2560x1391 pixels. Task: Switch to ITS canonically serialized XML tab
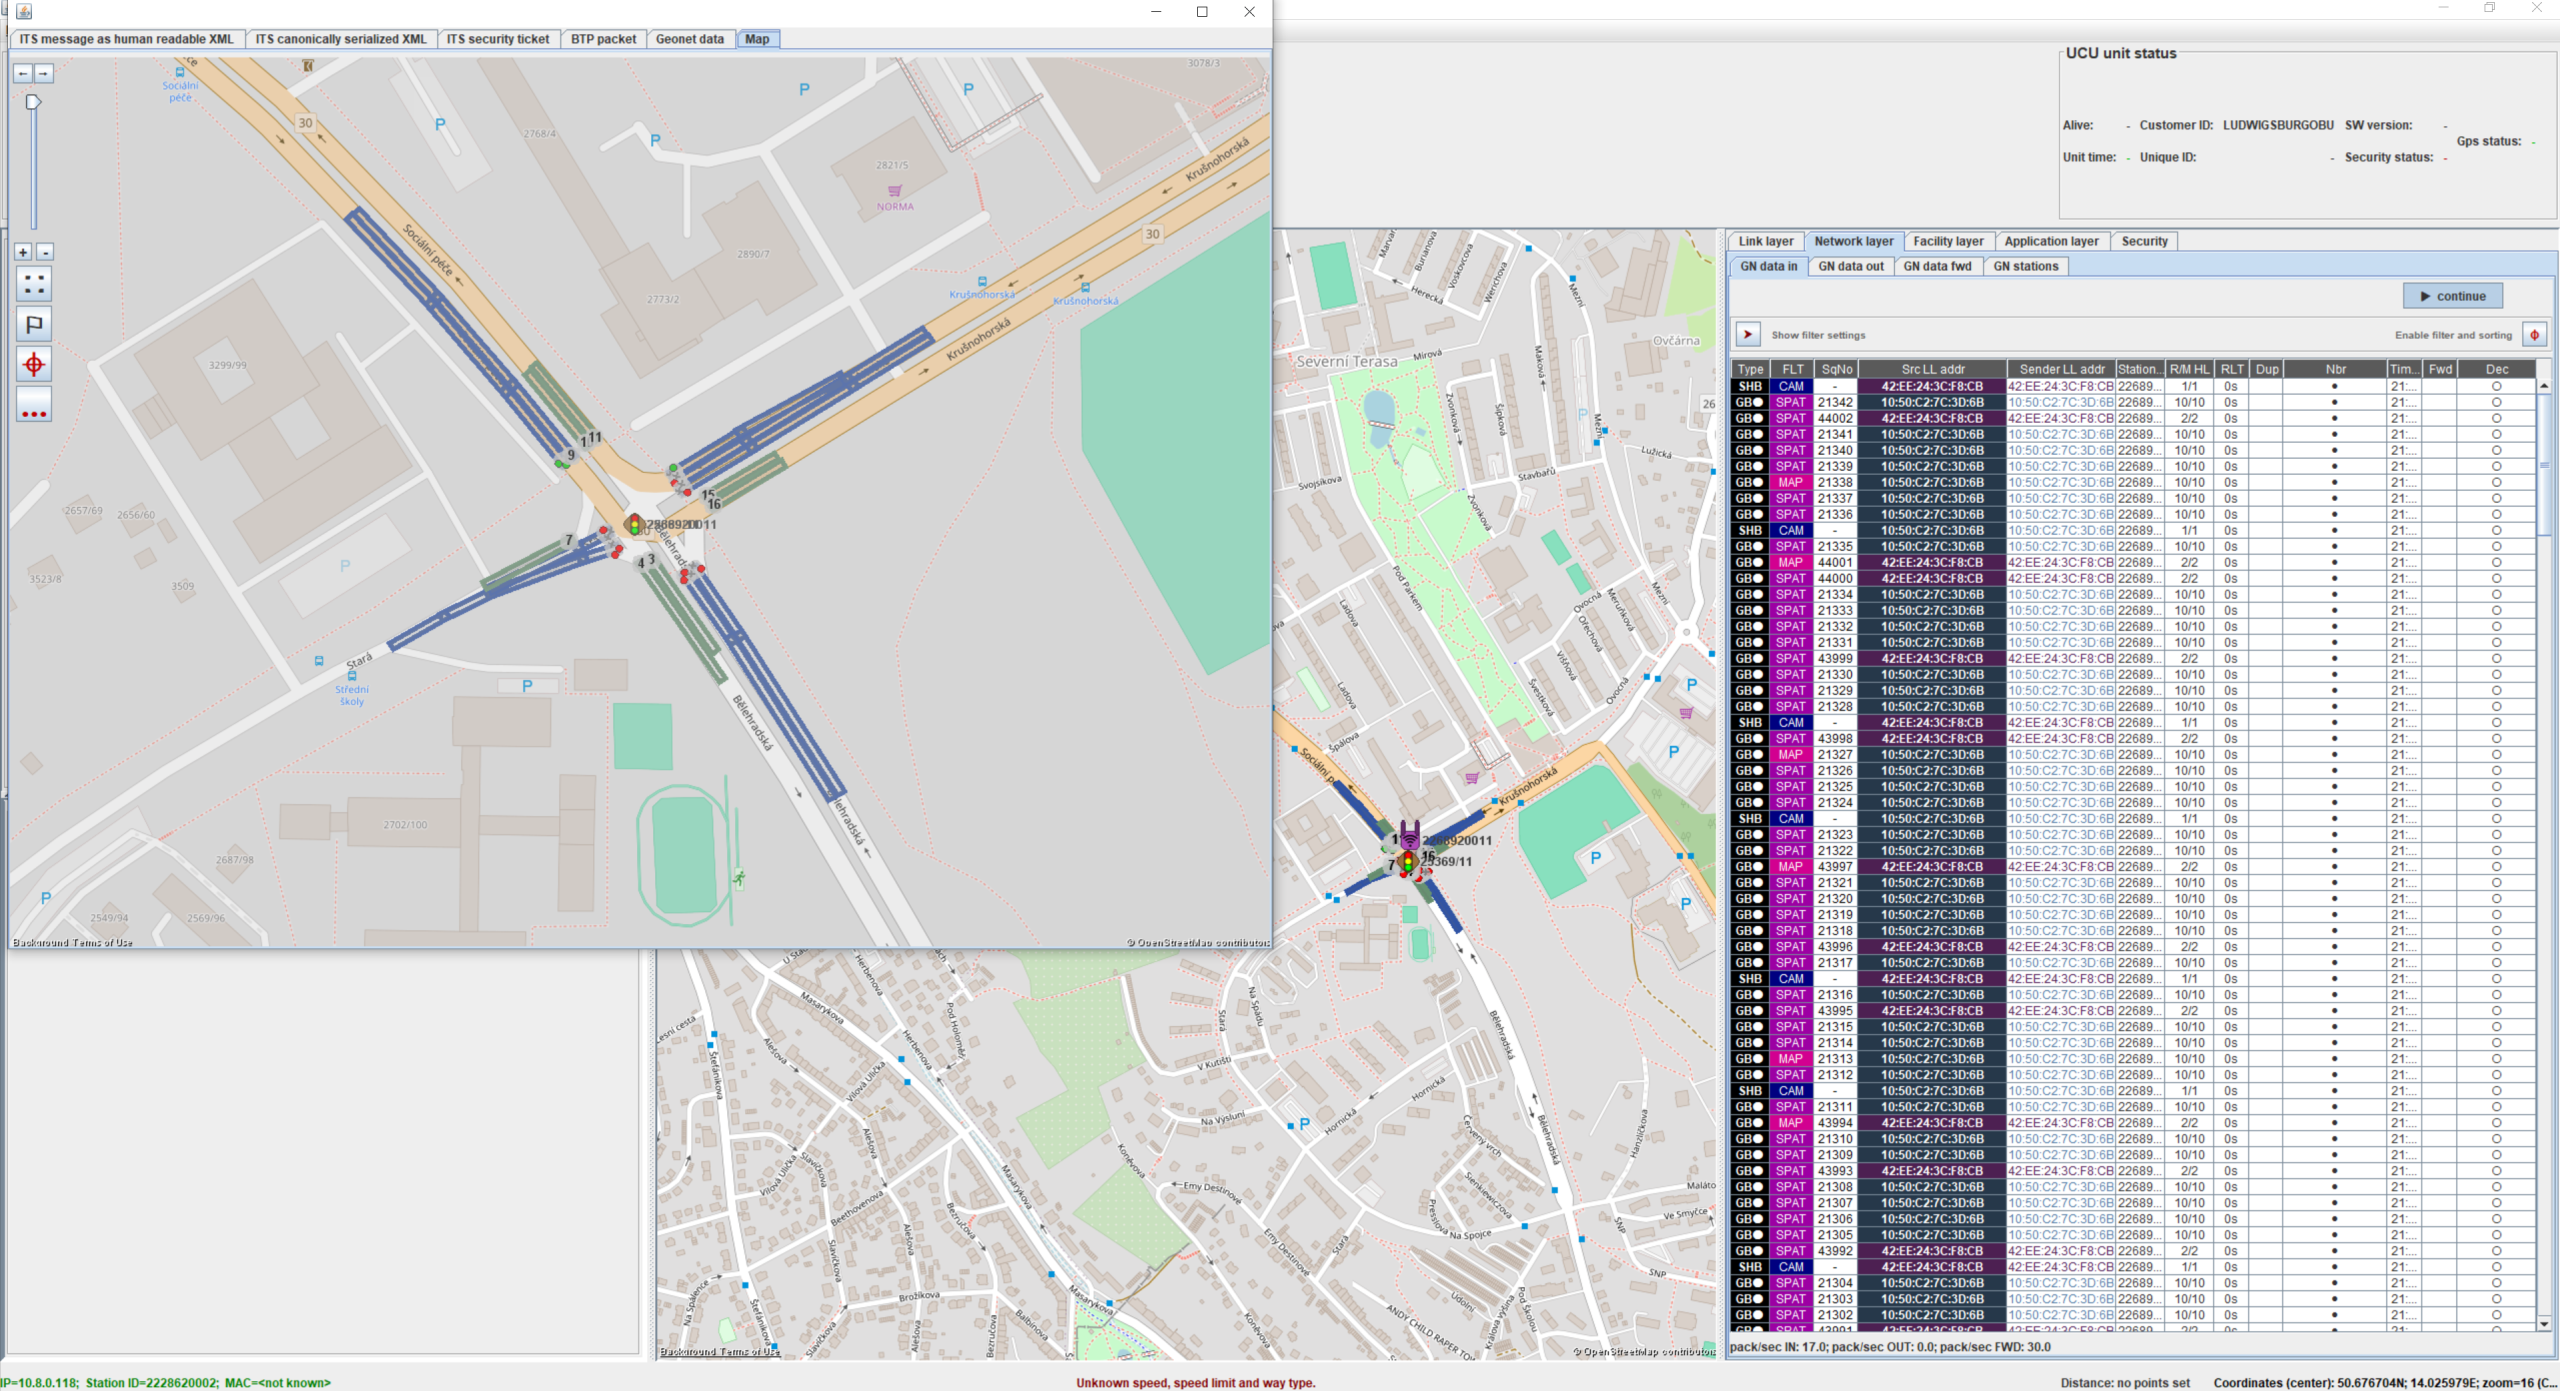[x=341, y=39]
